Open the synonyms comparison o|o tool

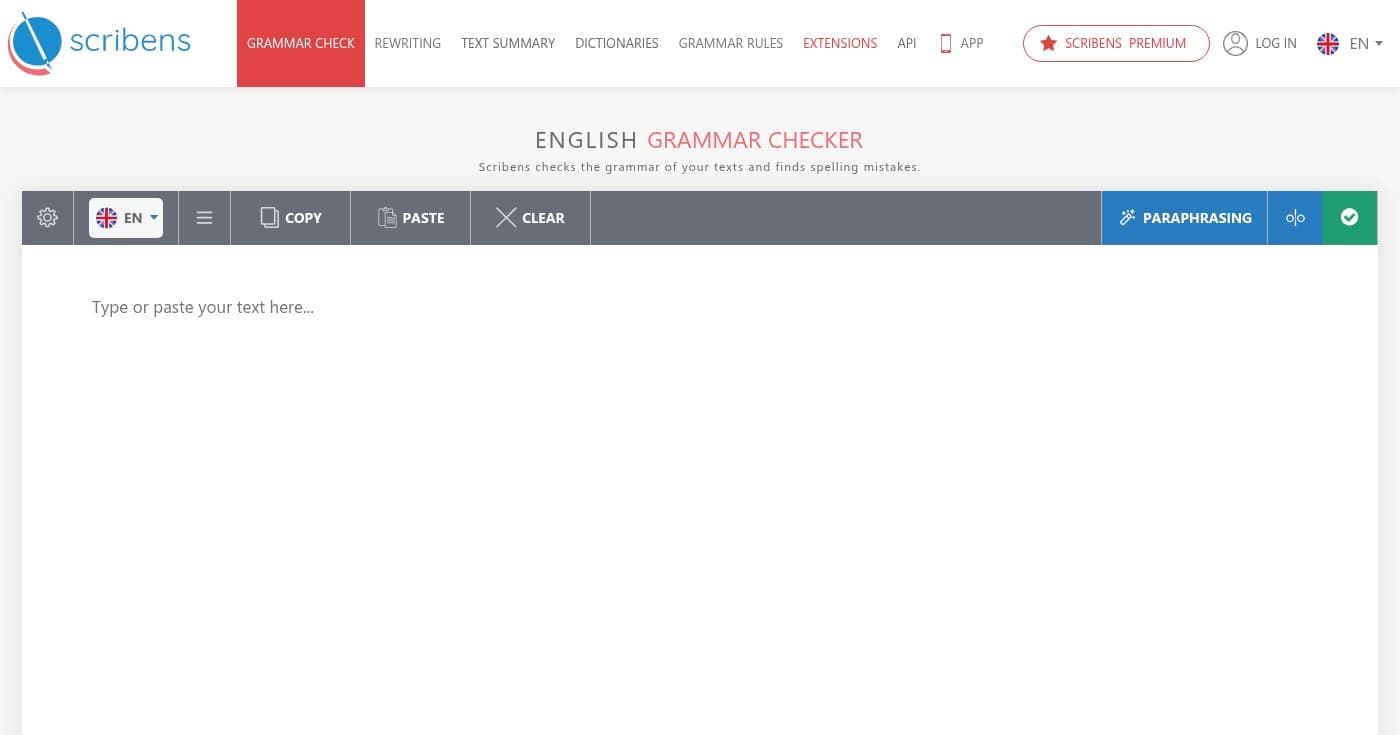tap(1295, 217)
